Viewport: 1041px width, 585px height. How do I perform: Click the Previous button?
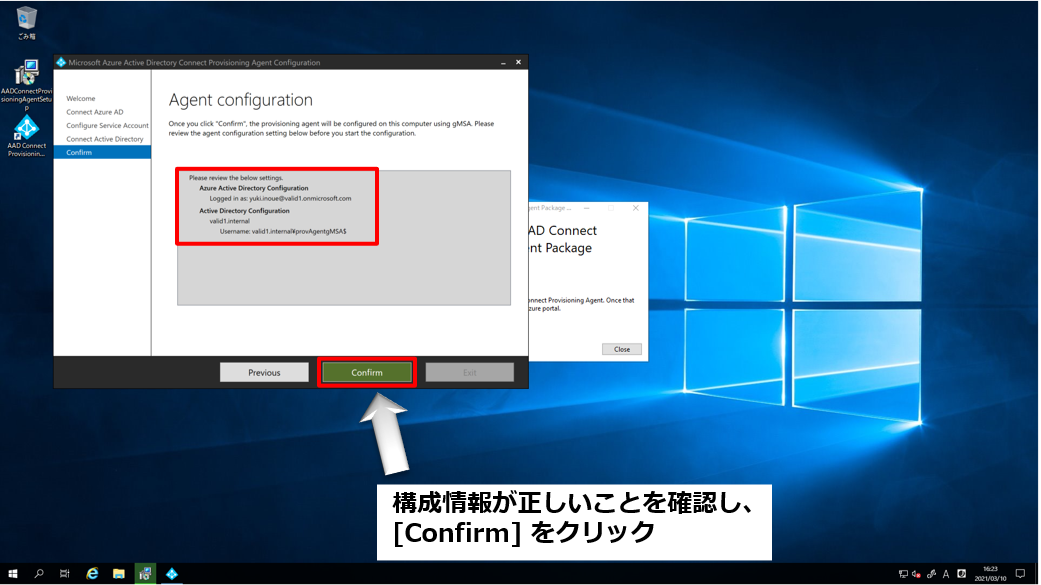264,373
